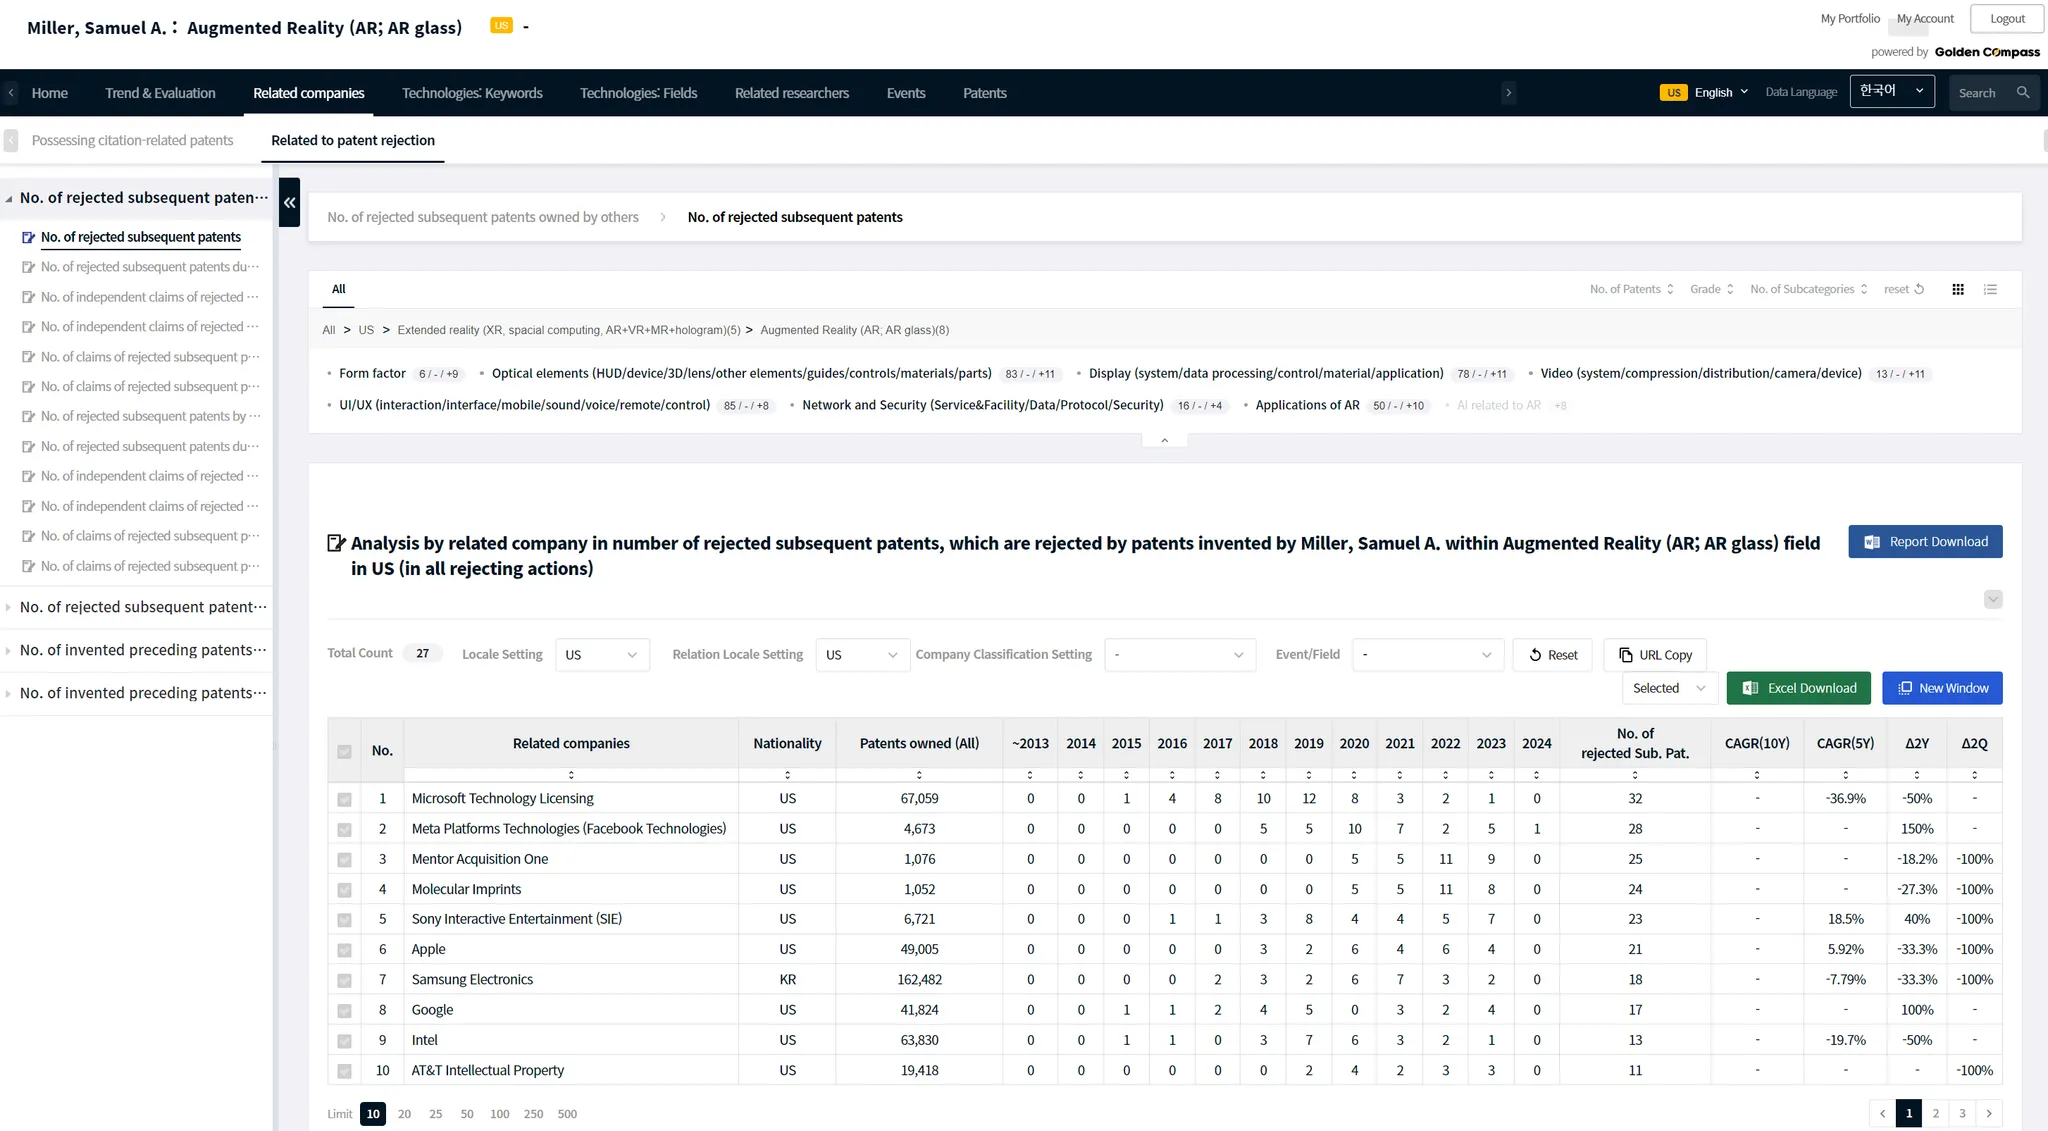Switch to list view icon
The image size is (2048, 1131).
click(x=1990, y=290)
